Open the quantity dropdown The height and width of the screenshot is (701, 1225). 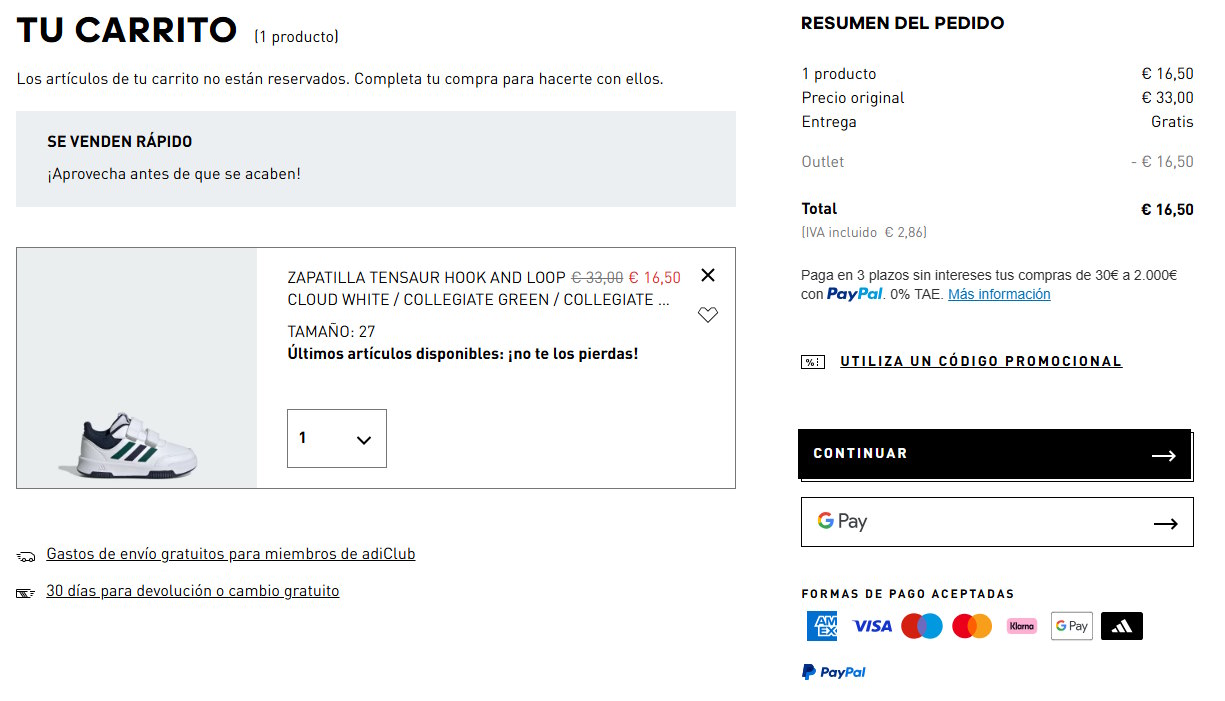click(337, 438)
